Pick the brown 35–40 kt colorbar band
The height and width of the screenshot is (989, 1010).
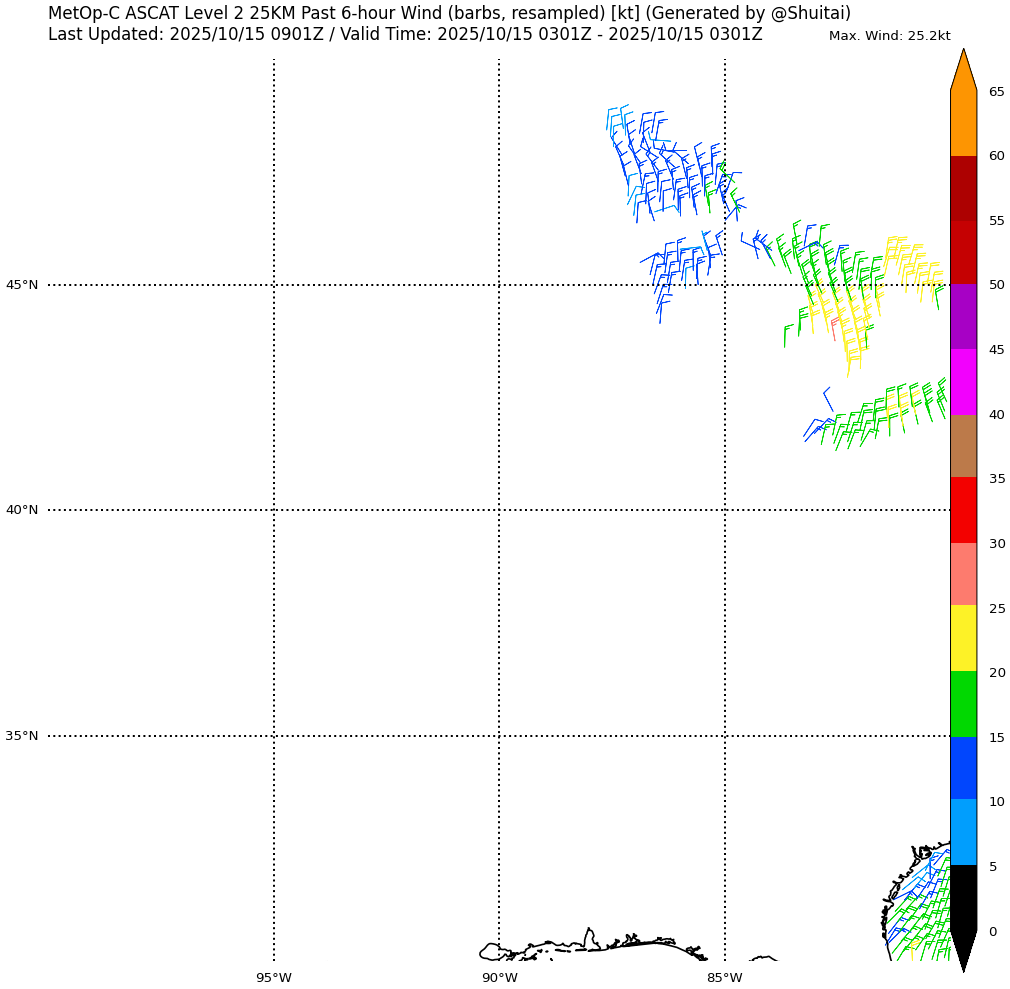pyautogui.click(x=963, y=446)
